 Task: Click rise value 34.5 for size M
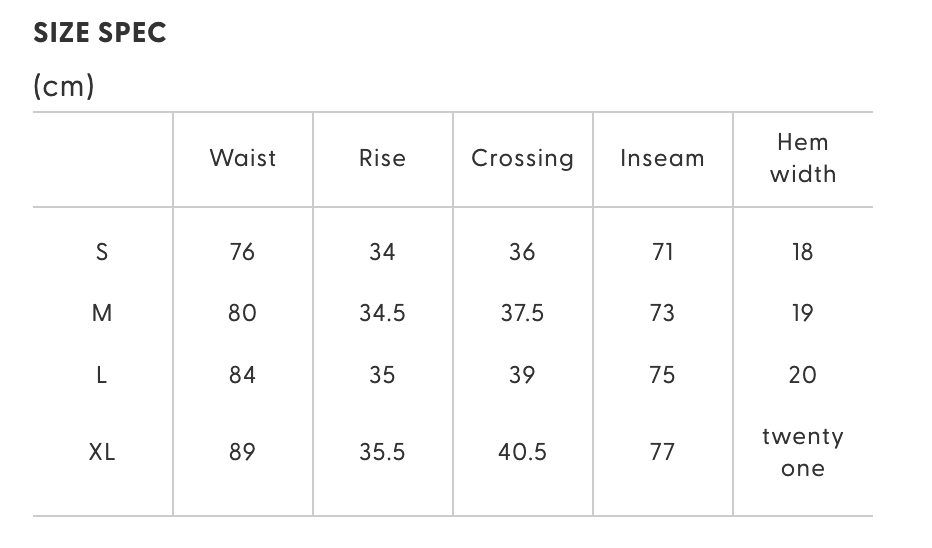[382, 313]
